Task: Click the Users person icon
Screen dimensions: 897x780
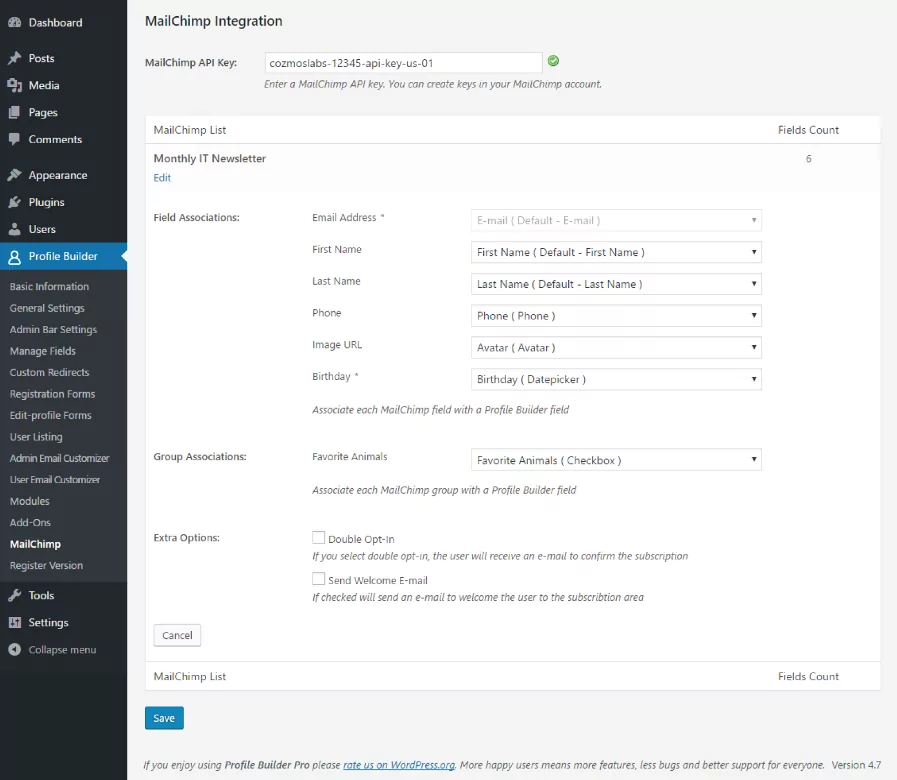Action: 15,229
